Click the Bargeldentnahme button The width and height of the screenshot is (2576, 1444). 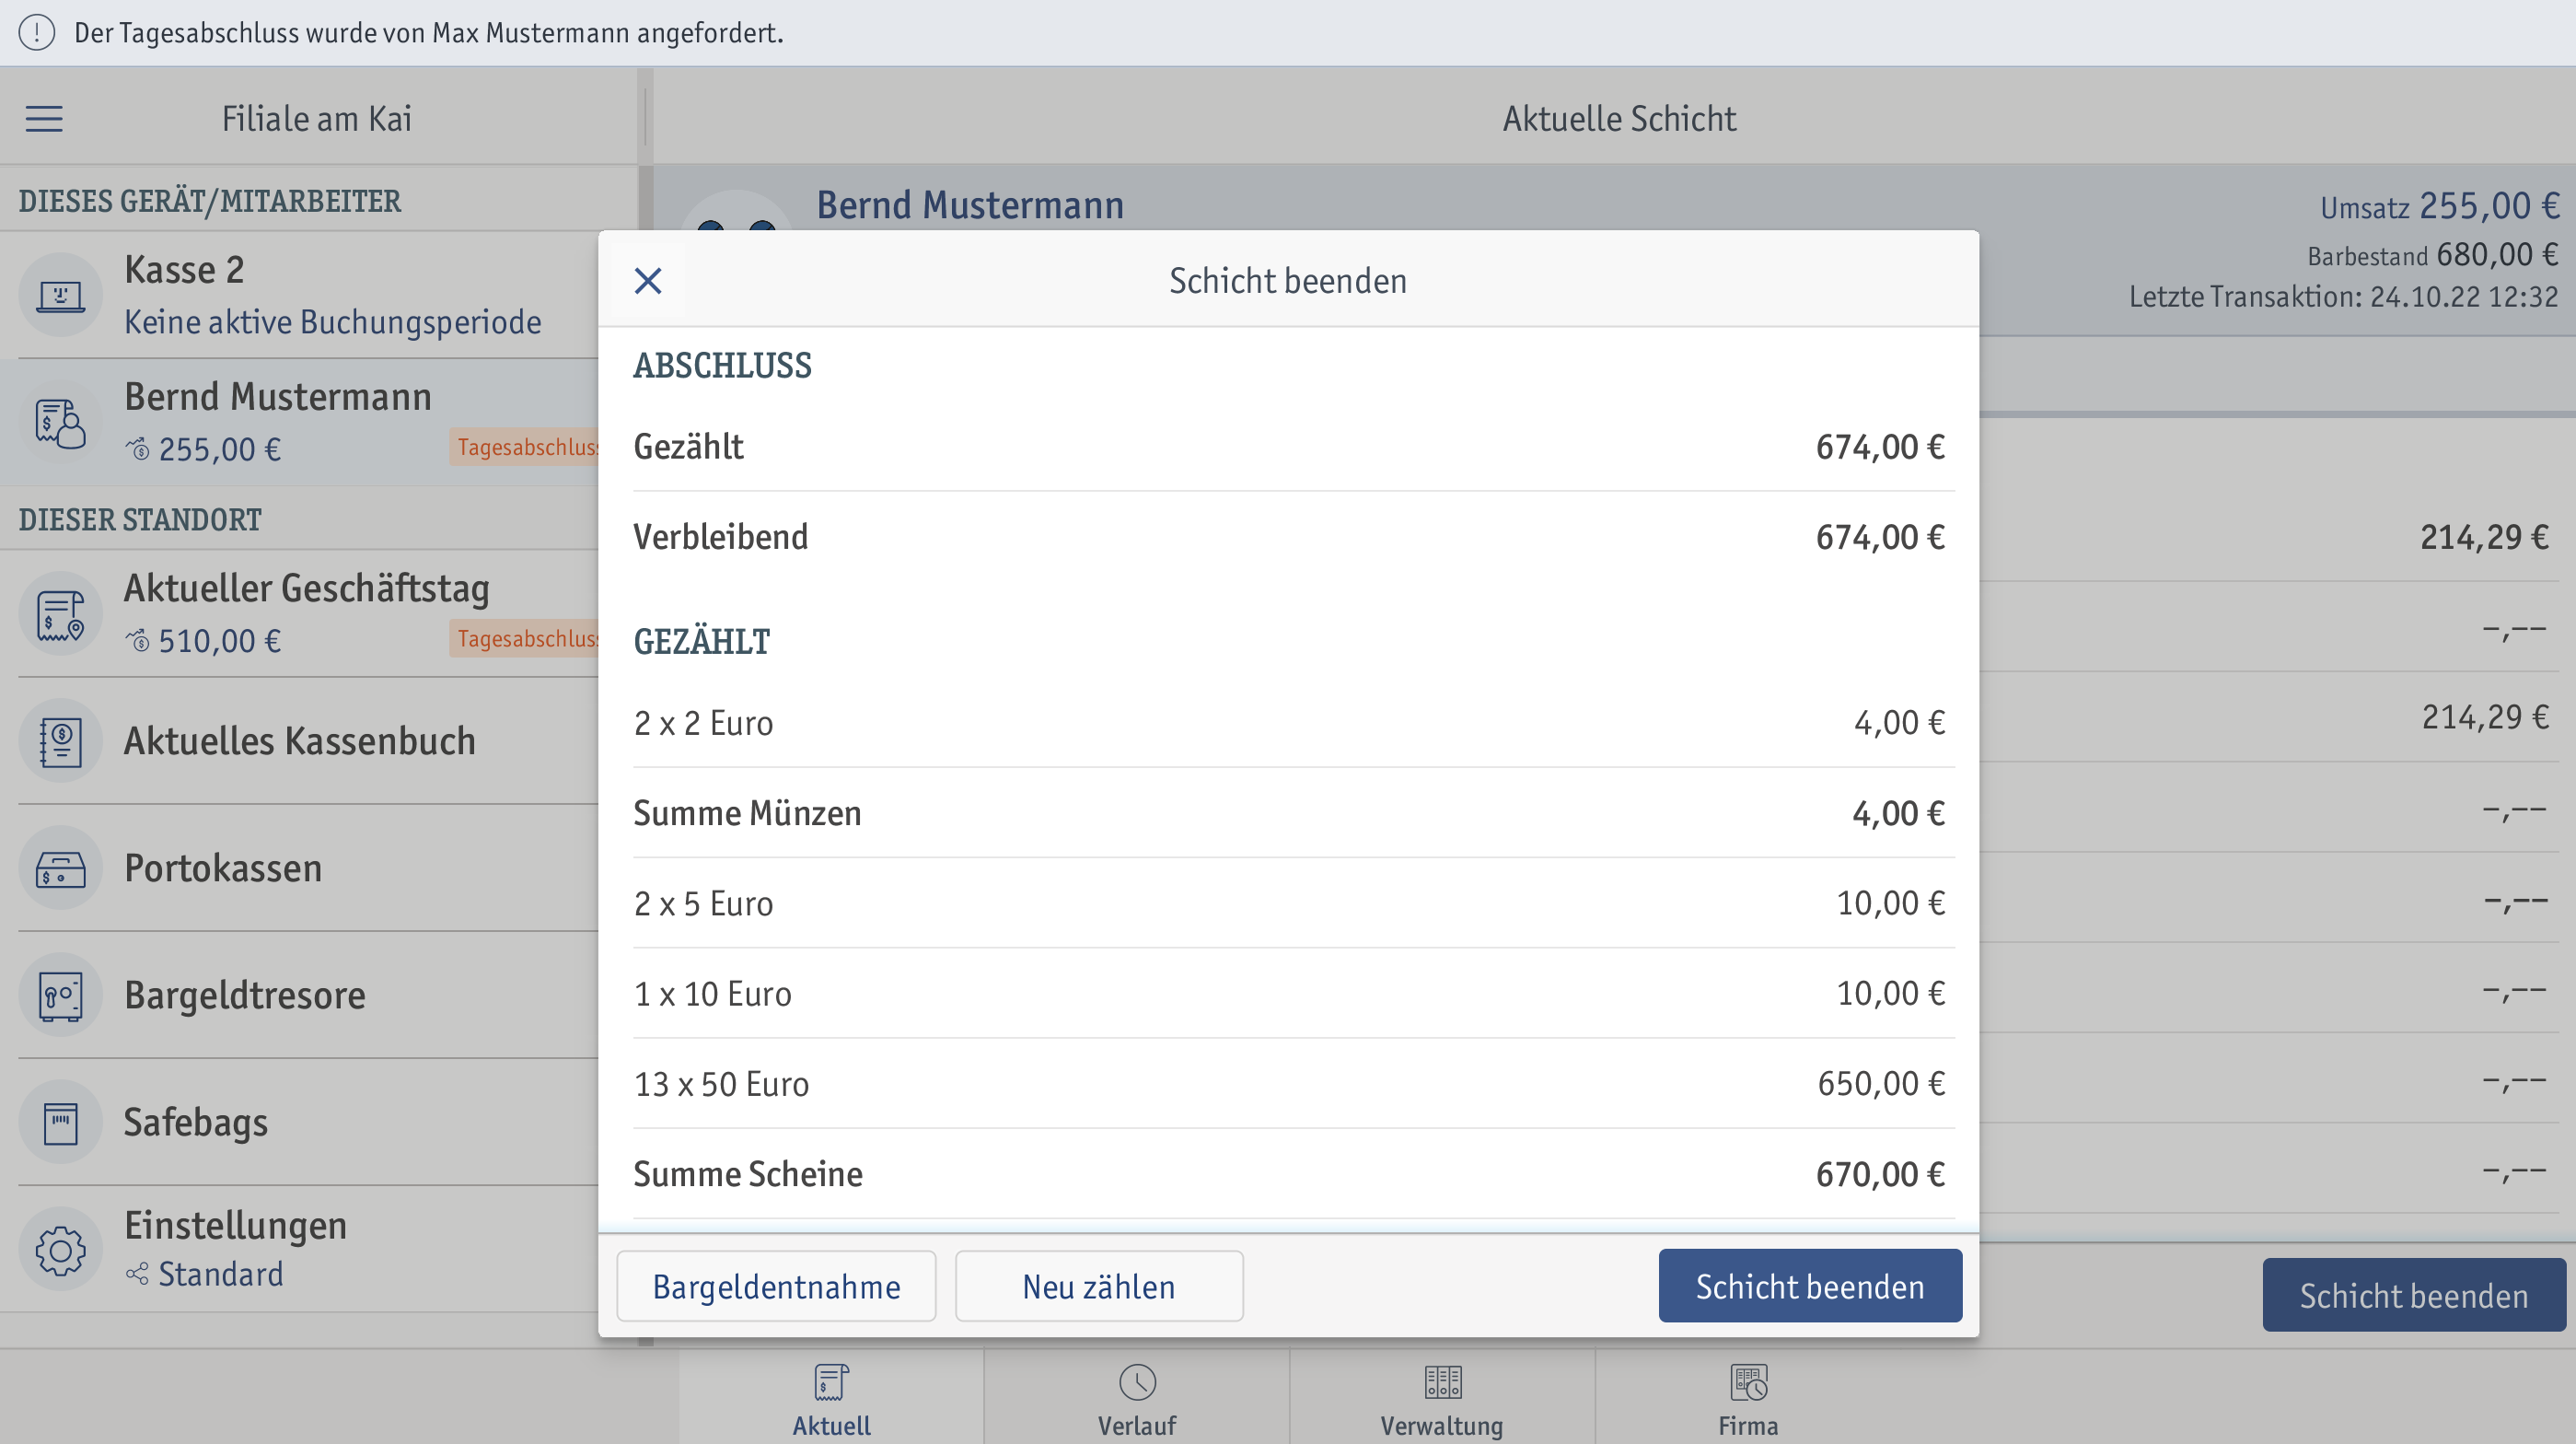[x=776, y=1286]
